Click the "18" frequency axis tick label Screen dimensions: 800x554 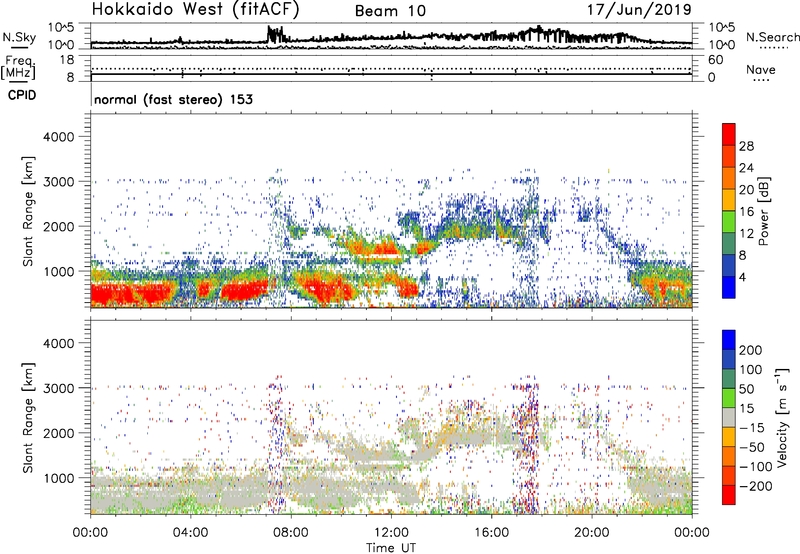pyautogui.click(x=67, y=60)
